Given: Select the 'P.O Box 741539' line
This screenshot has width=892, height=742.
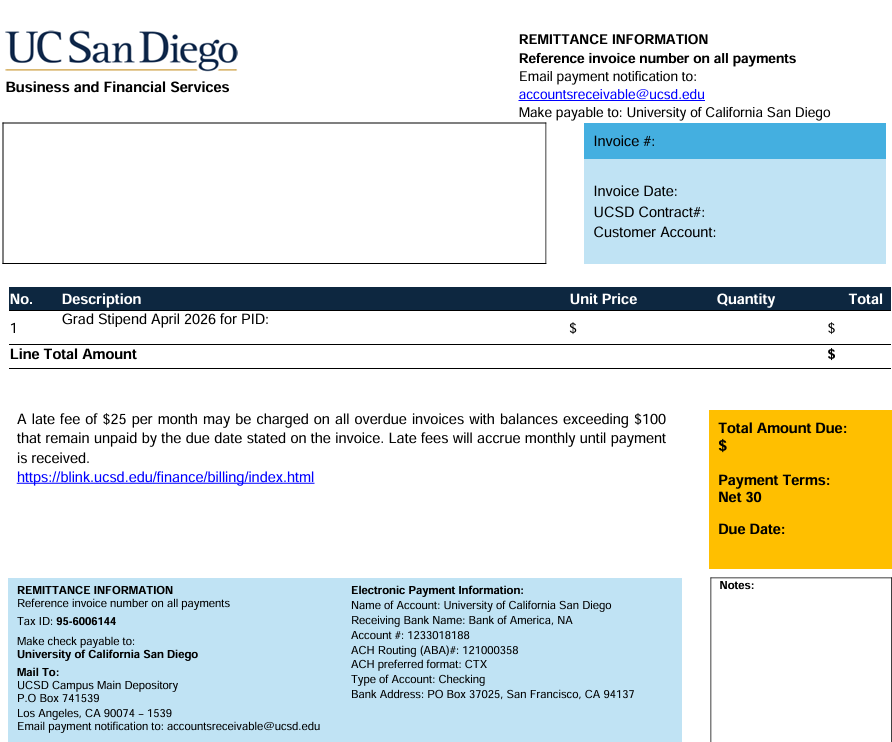Looking at the screenshot, I should [58, 698].
